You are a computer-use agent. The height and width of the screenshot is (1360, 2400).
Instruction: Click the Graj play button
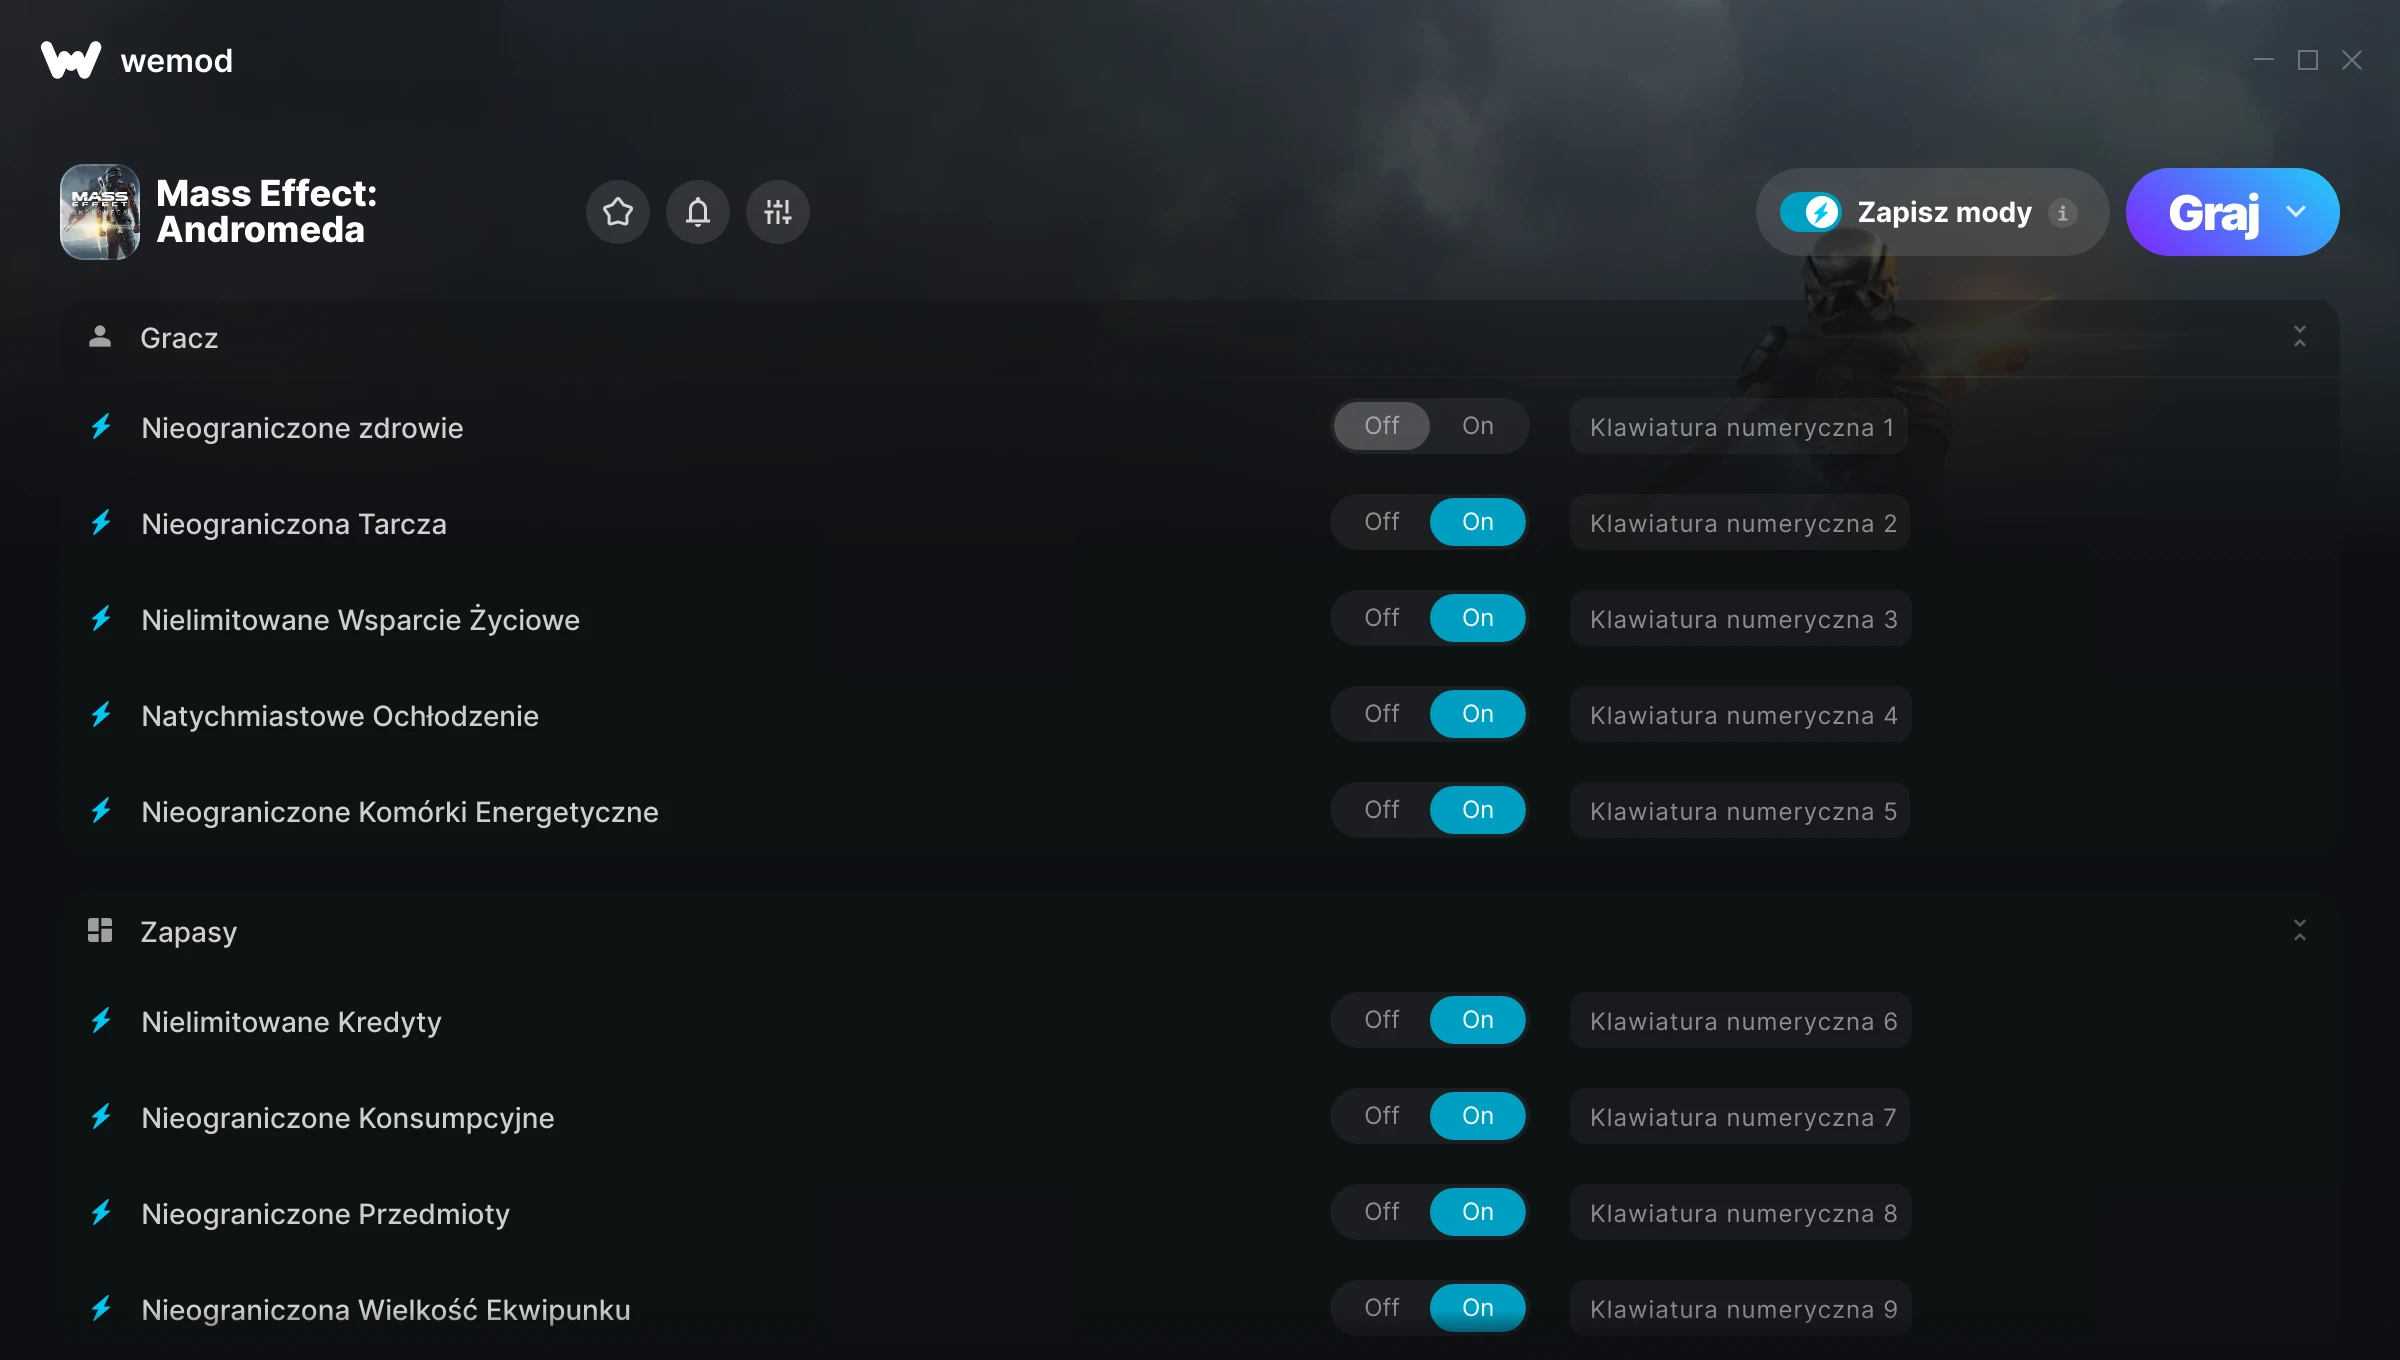tap(2212, 212)
